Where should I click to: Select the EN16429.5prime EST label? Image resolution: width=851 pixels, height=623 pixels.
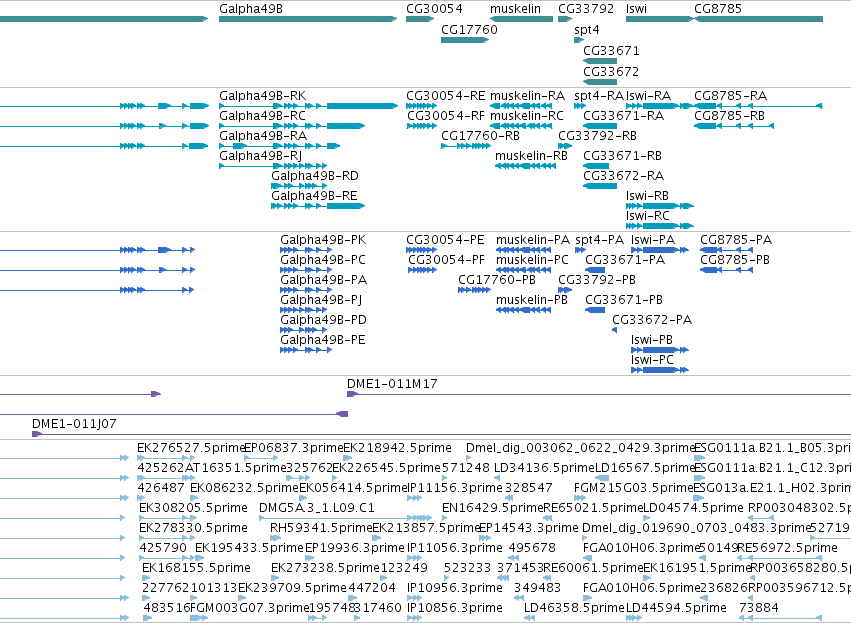[492, 508]
